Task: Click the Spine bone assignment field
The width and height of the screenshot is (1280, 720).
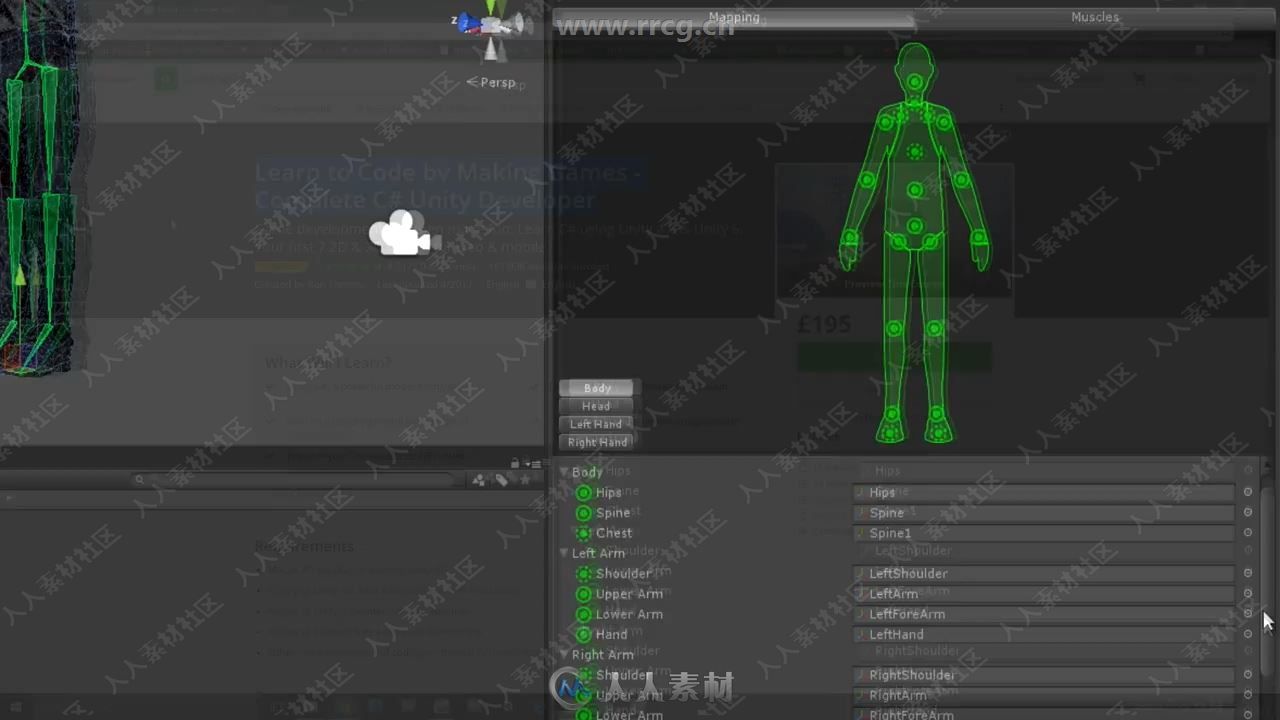Action: point(1044,513)
